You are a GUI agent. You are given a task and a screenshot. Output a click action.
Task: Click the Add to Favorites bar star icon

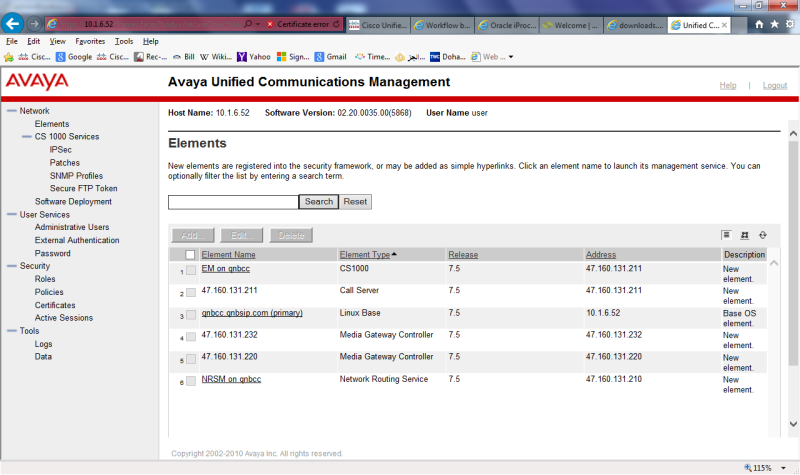[x=9, y=57]
